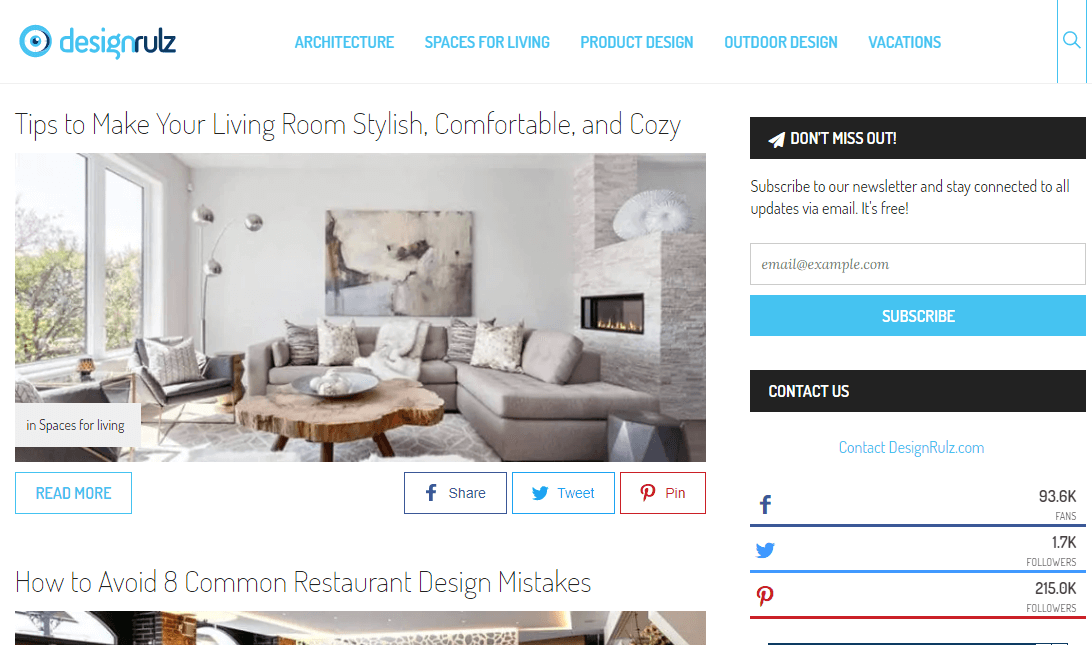Open the living room article image

point(360,307)
